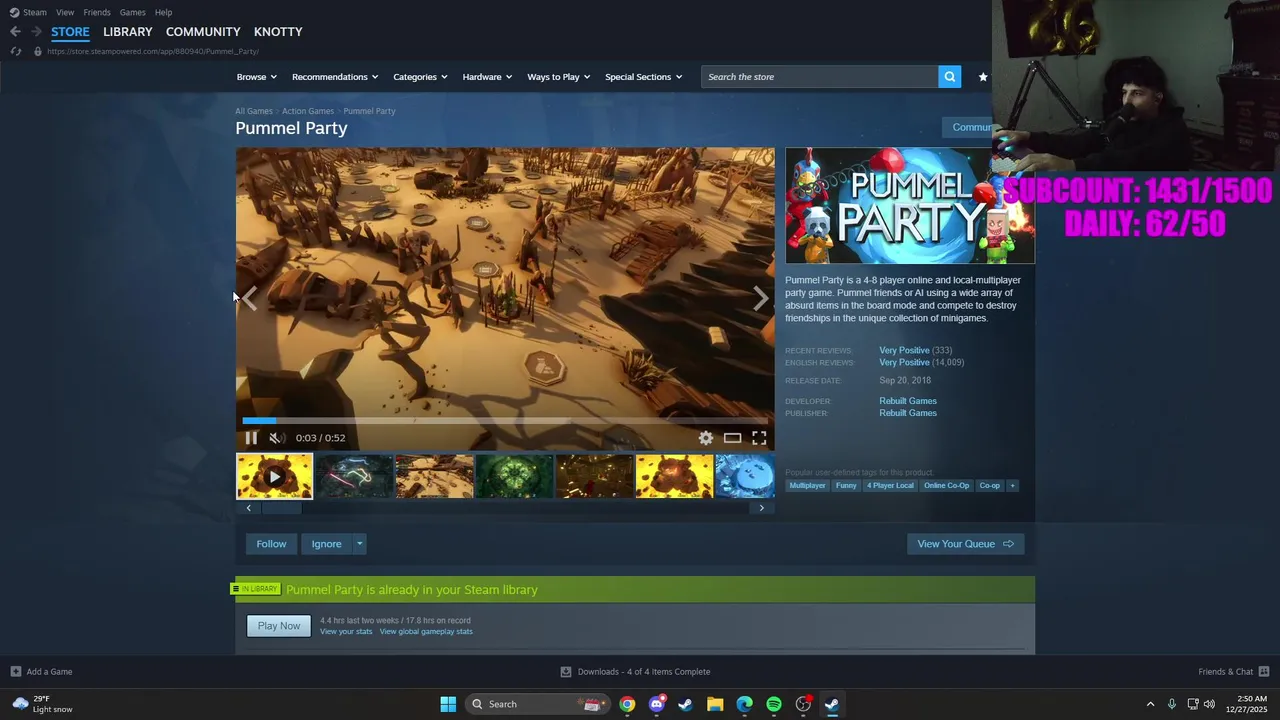Screen dimensions: 1280x720
Task: Toggle theater mode on the trailer
Action: [x=733, y=438]
